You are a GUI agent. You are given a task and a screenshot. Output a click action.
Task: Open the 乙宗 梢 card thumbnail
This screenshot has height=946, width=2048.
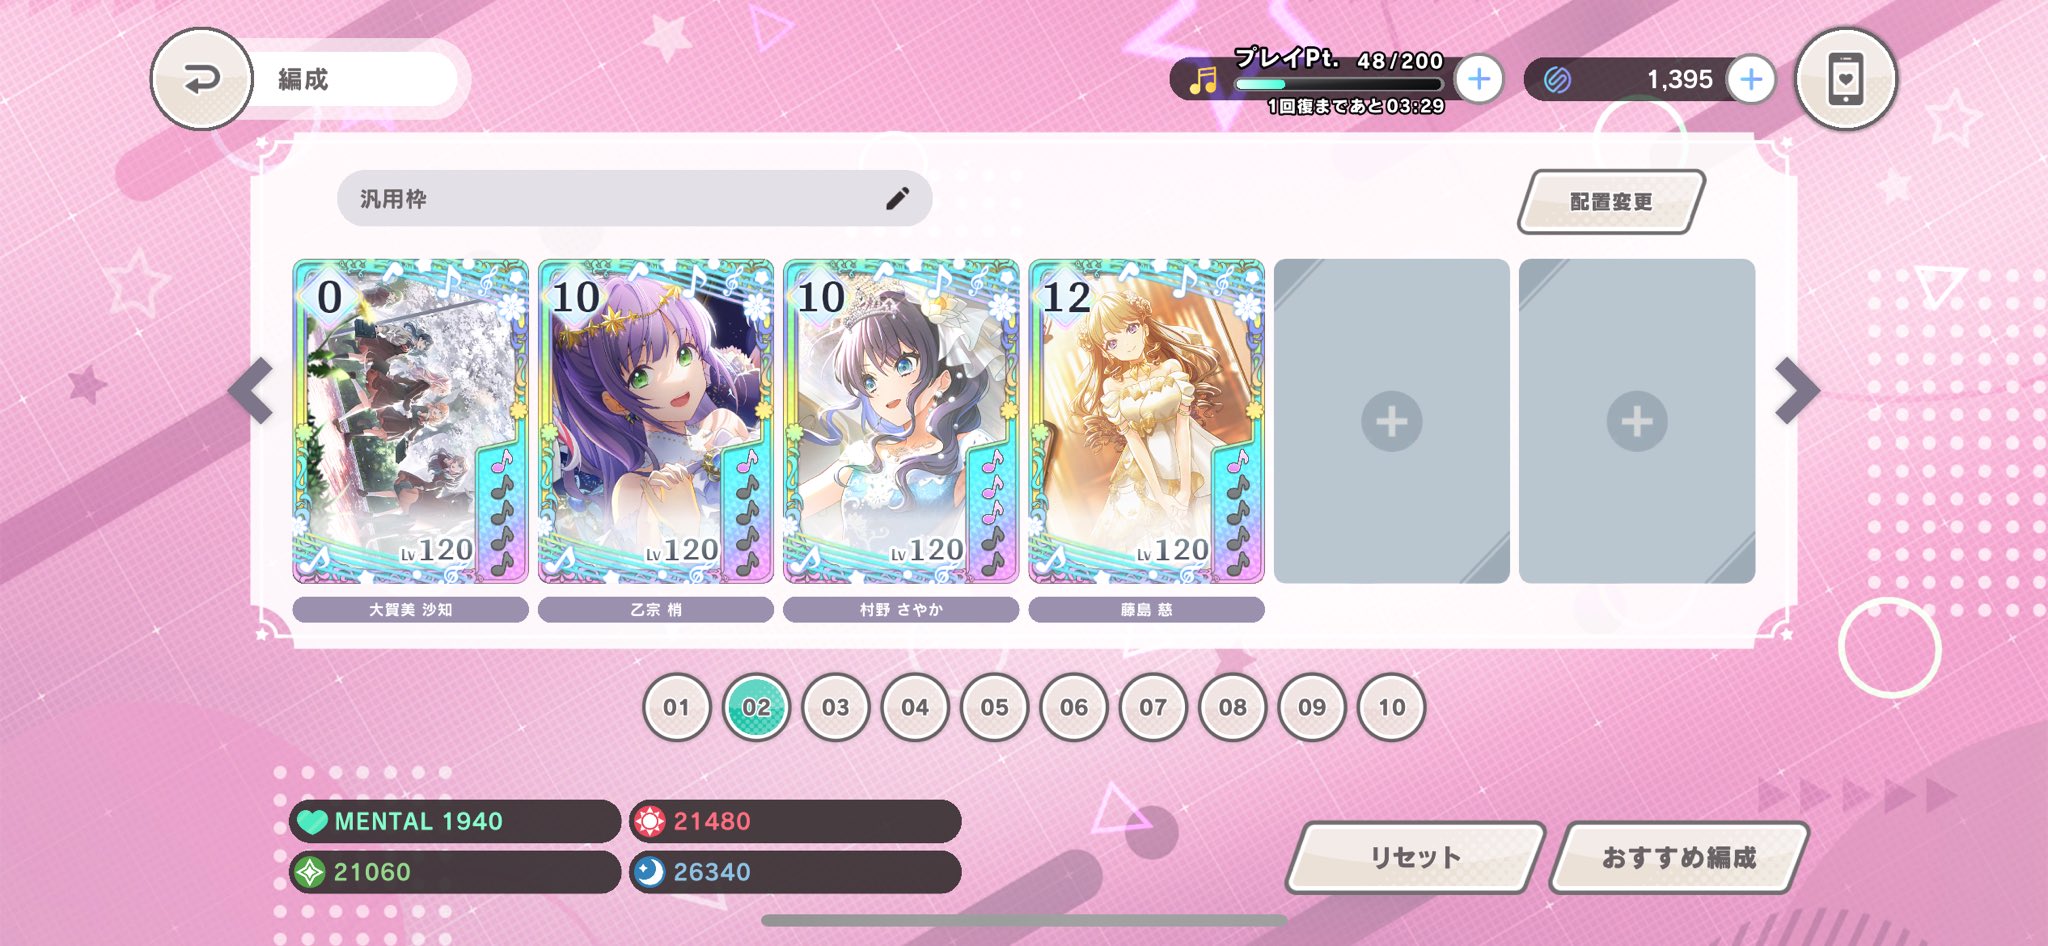click(x=655, y=421)
